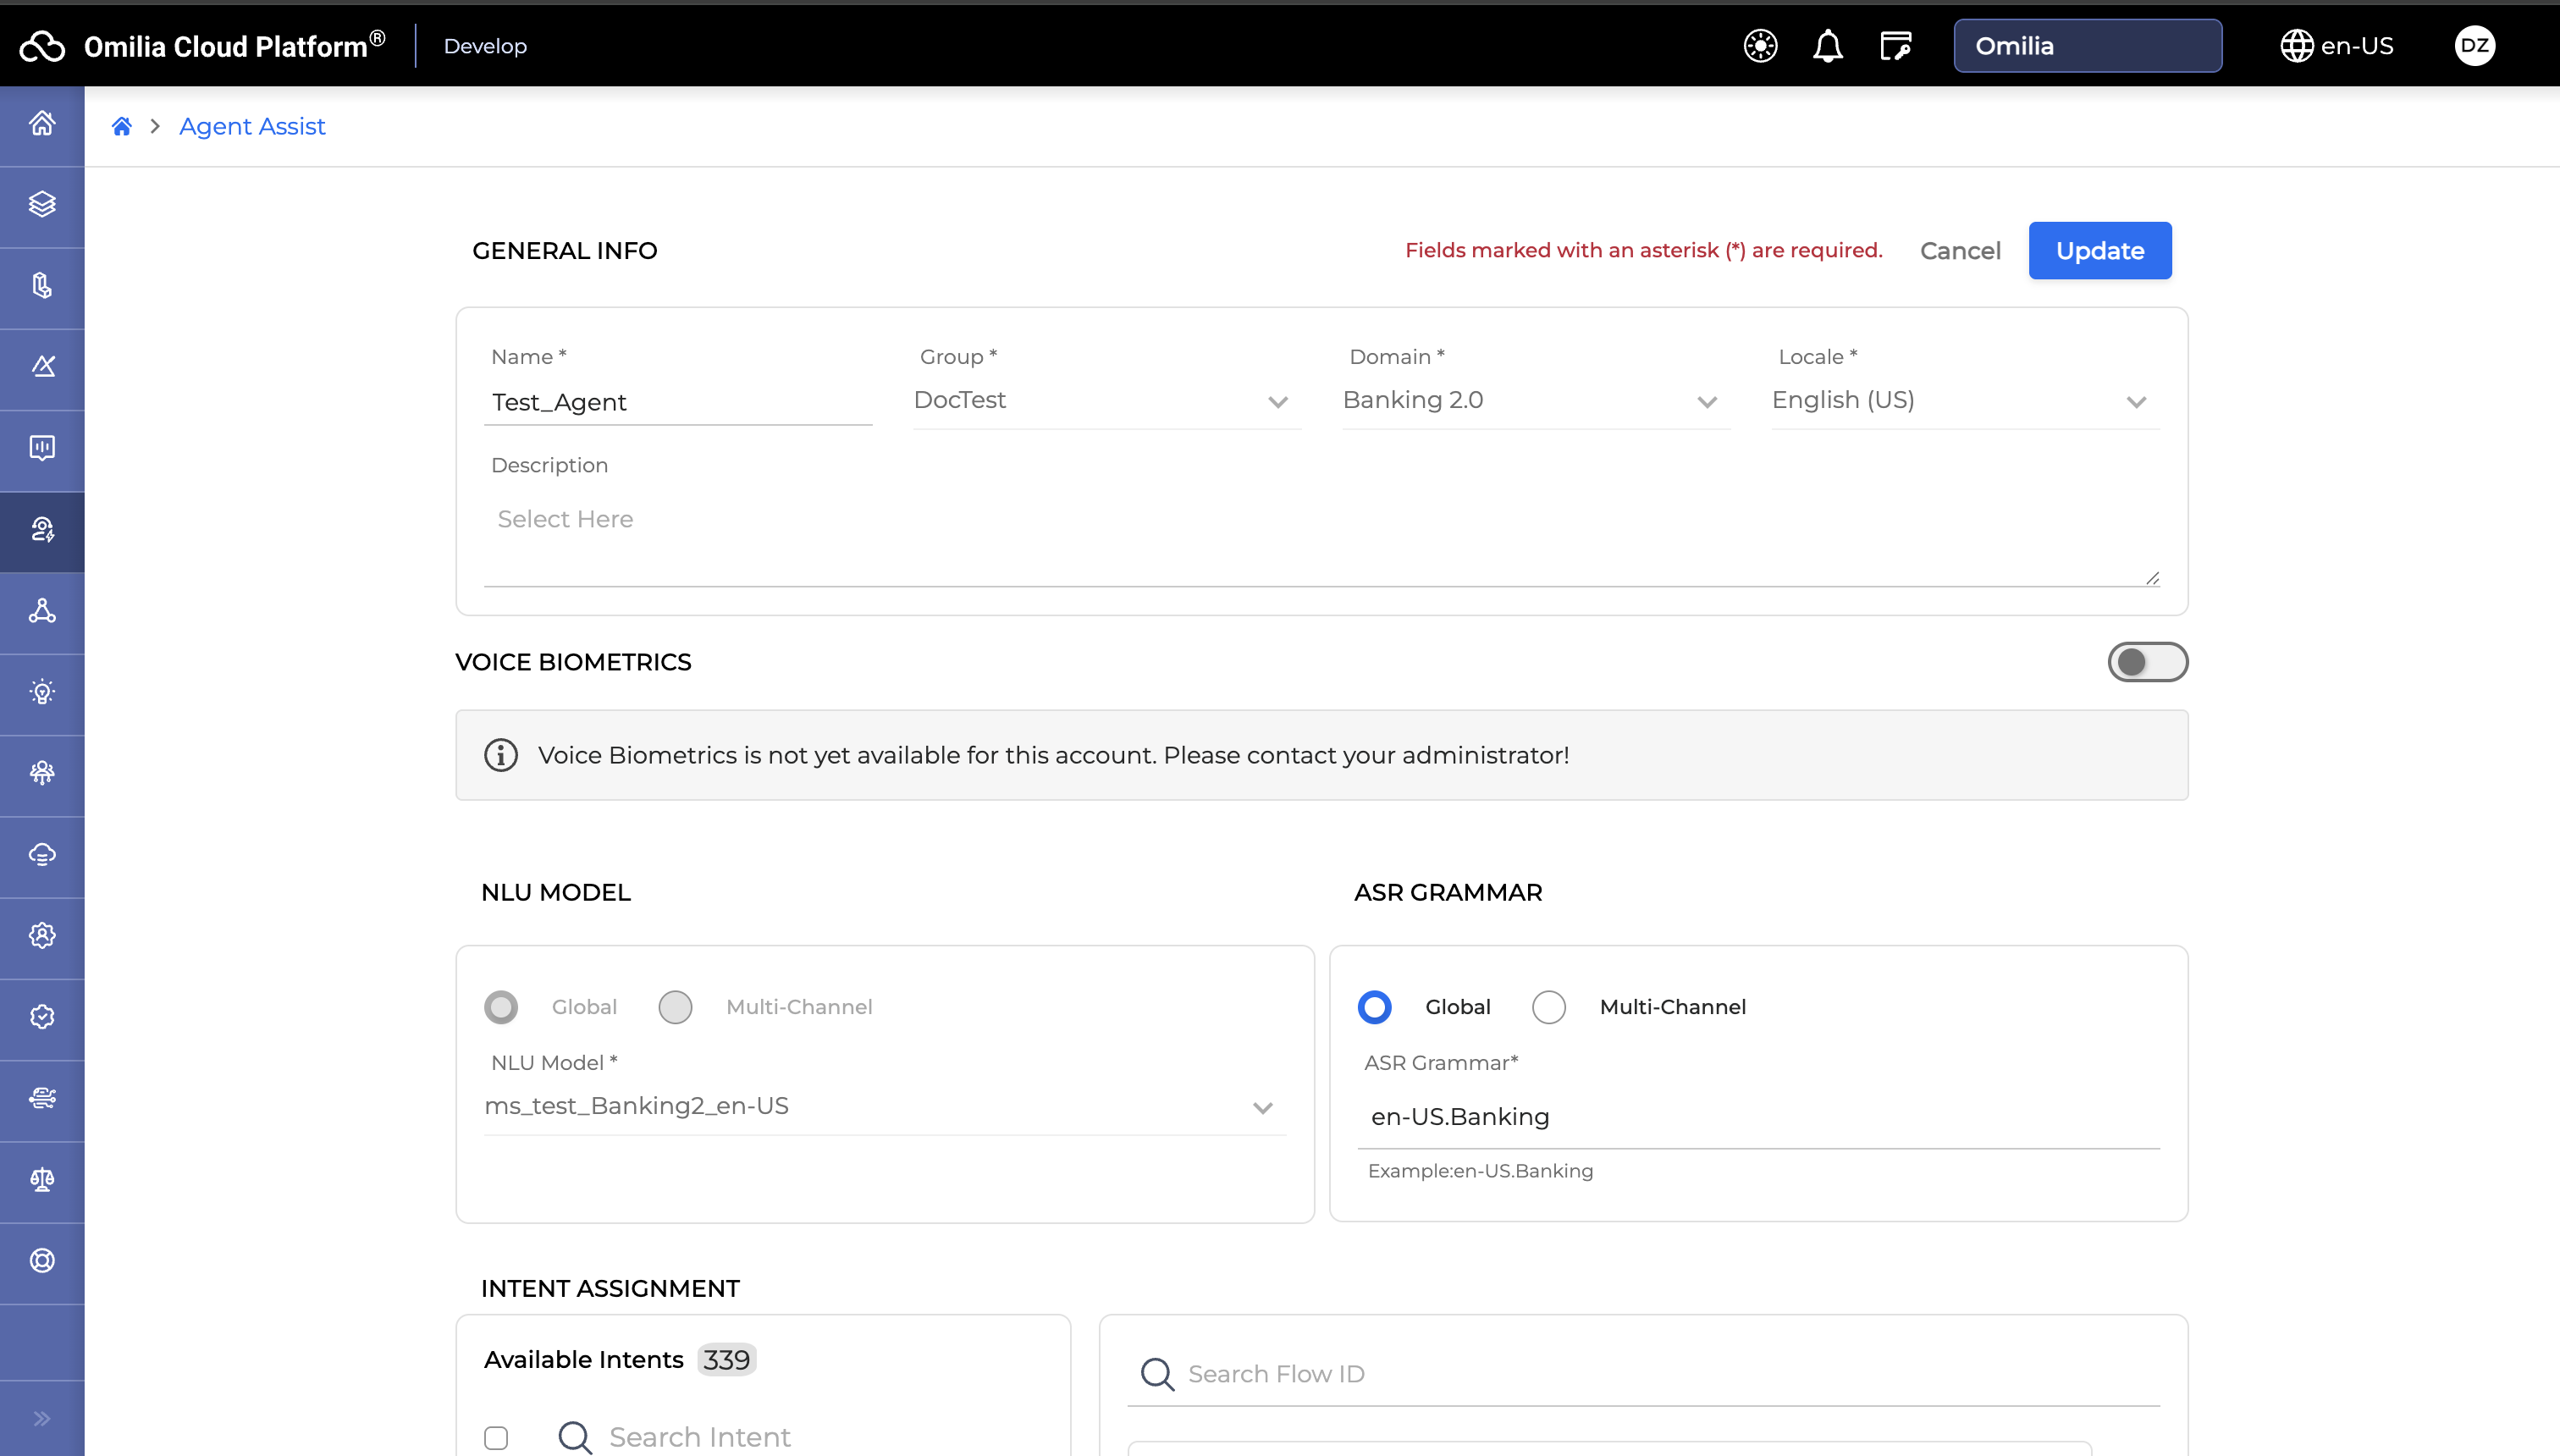
Task: Open the layers stack sidebar icon
Action: pyautogui.click(x=42, y=205)
